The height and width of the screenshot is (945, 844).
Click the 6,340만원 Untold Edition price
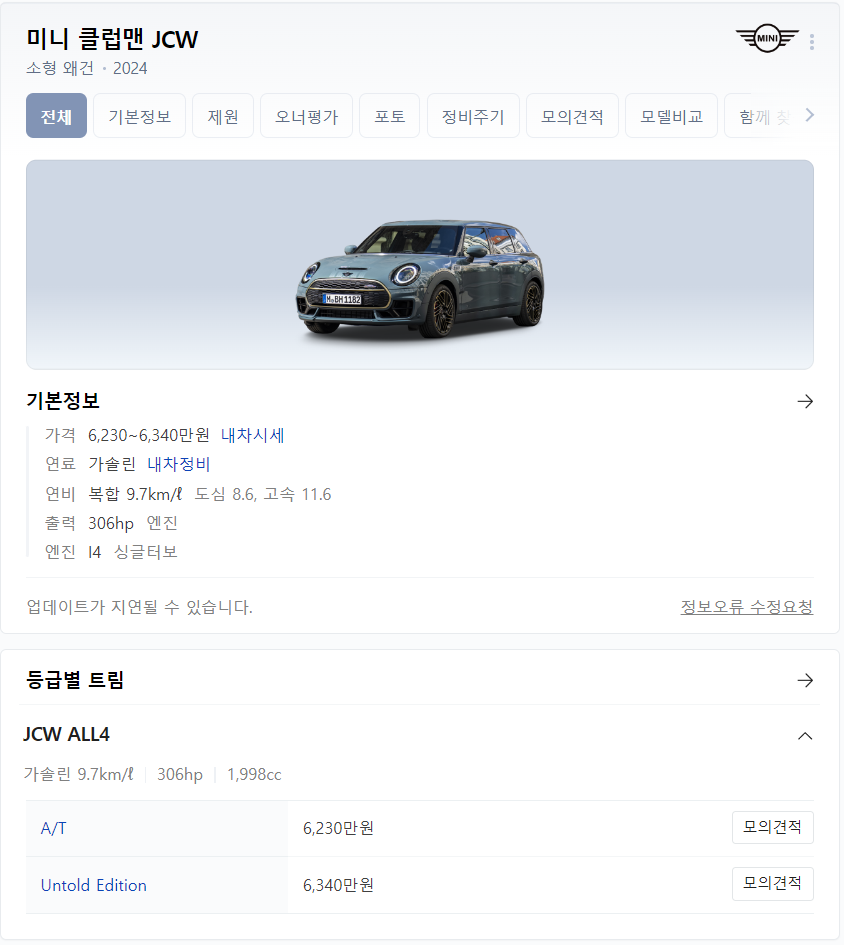tap(338, 885)
